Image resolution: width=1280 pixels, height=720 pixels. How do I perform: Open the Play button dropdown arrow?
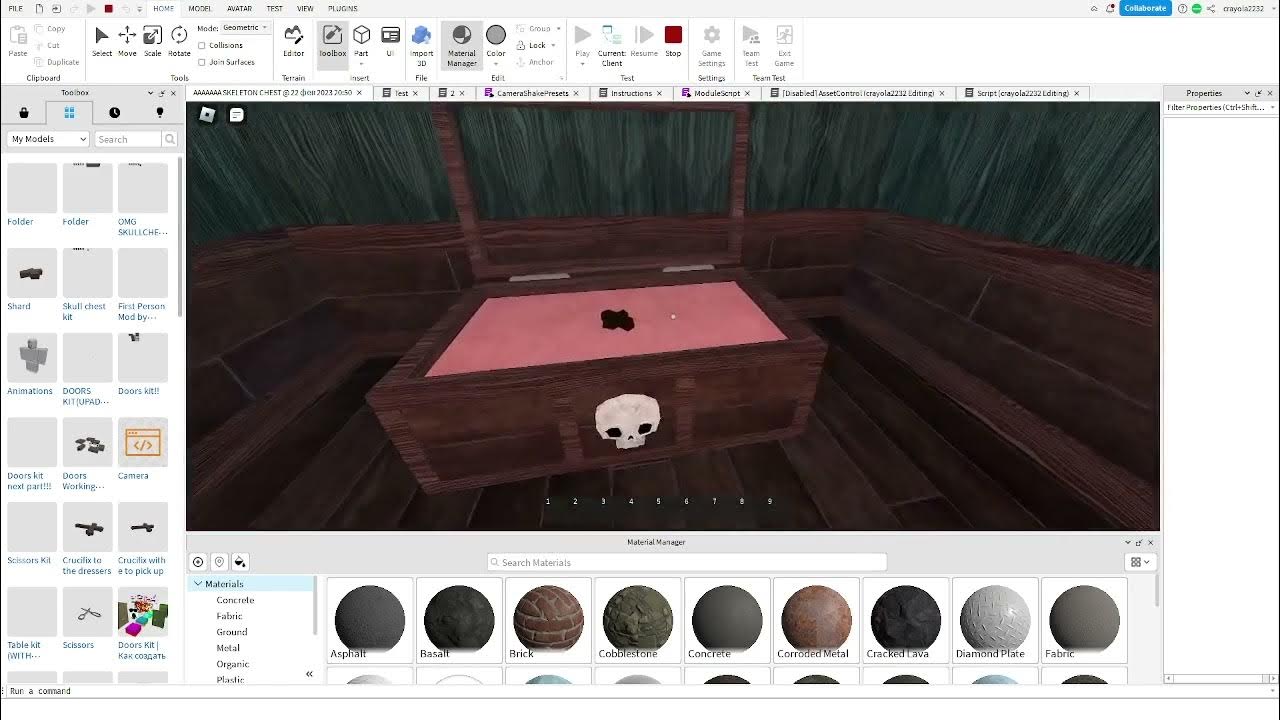coord(582,64)
